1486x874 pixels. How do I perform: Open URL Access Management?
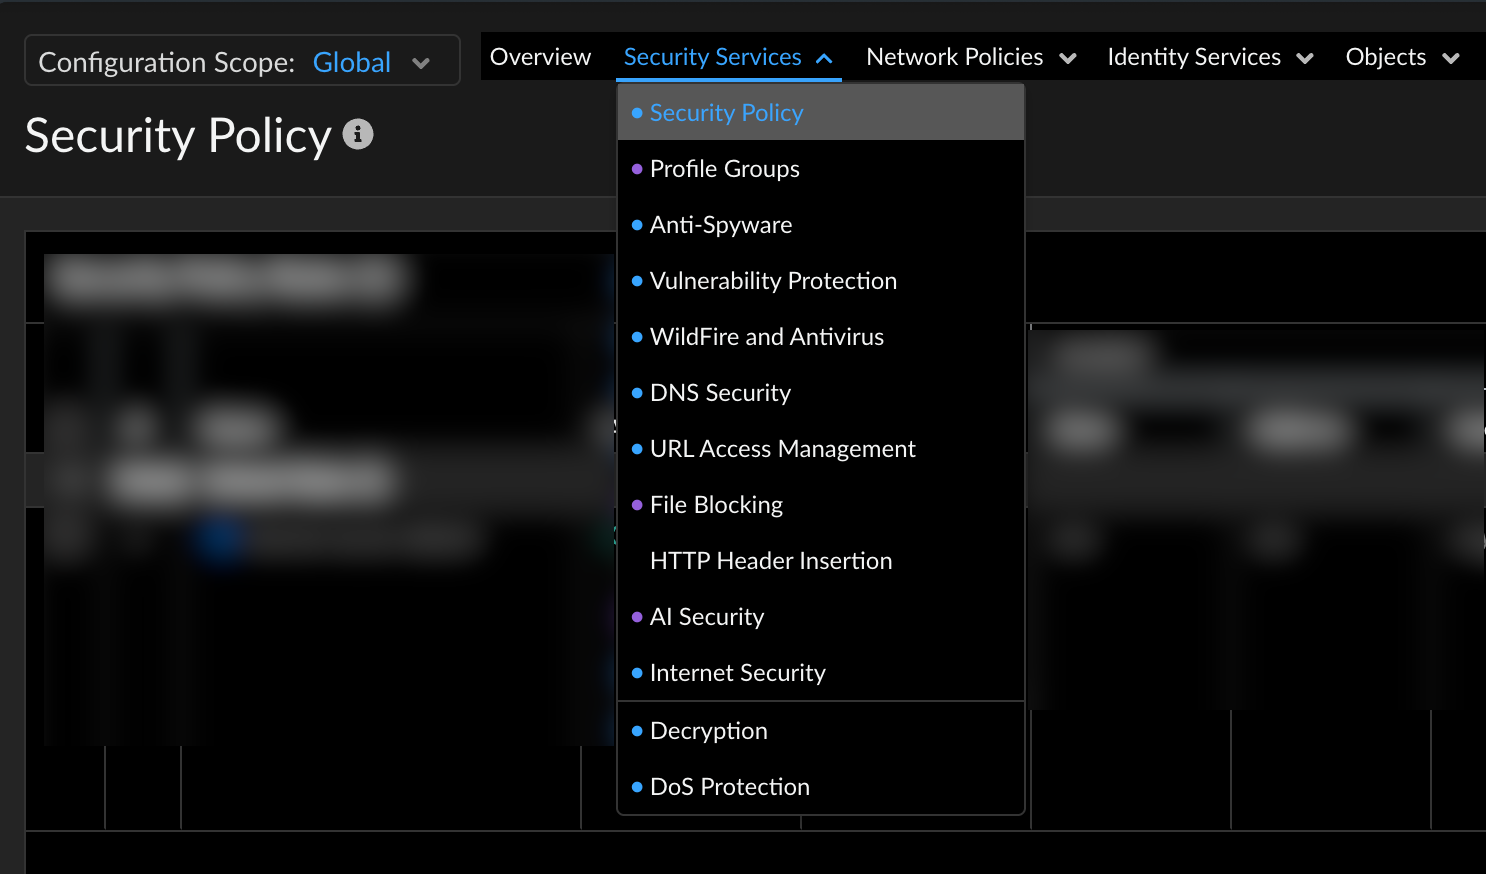(782, 449)
